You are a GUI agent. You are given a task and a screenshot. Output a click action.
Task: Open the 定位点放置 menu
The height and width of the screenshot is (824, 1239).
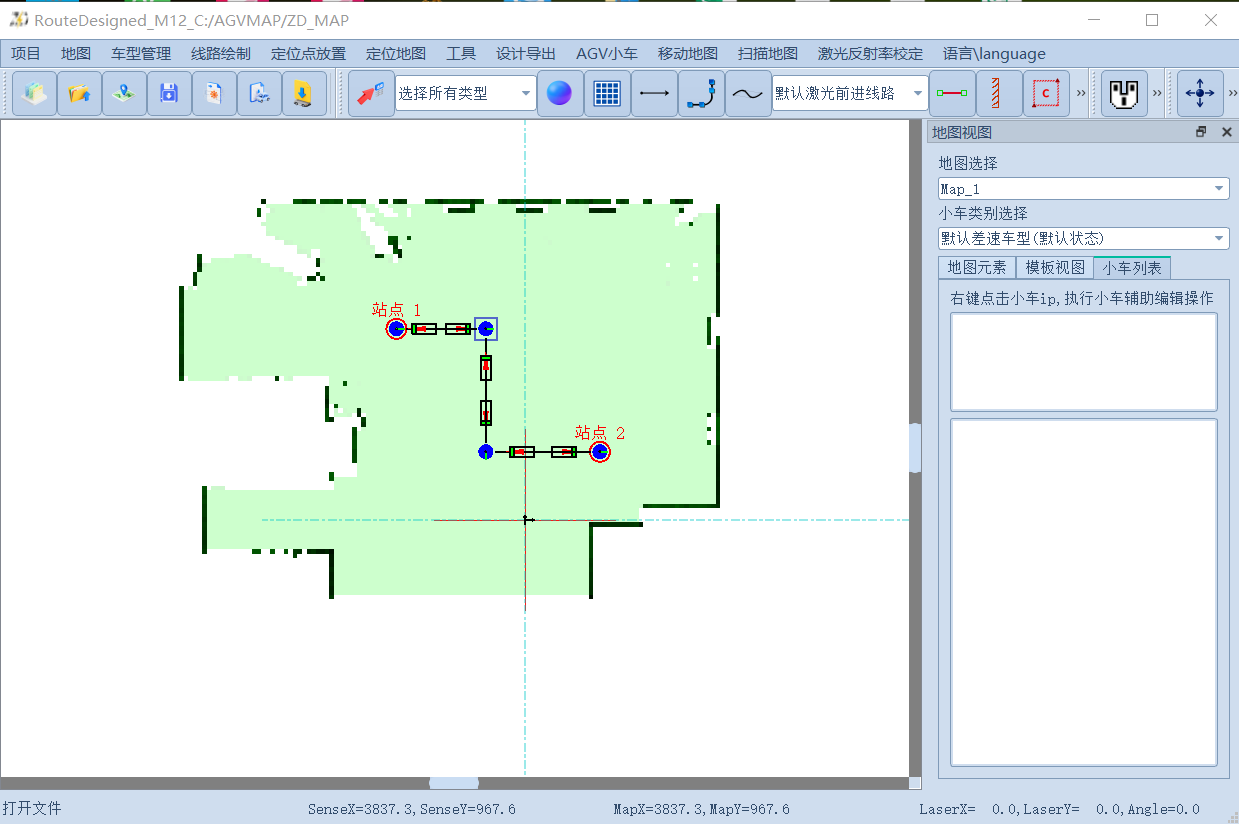click(x=308, y=54)
